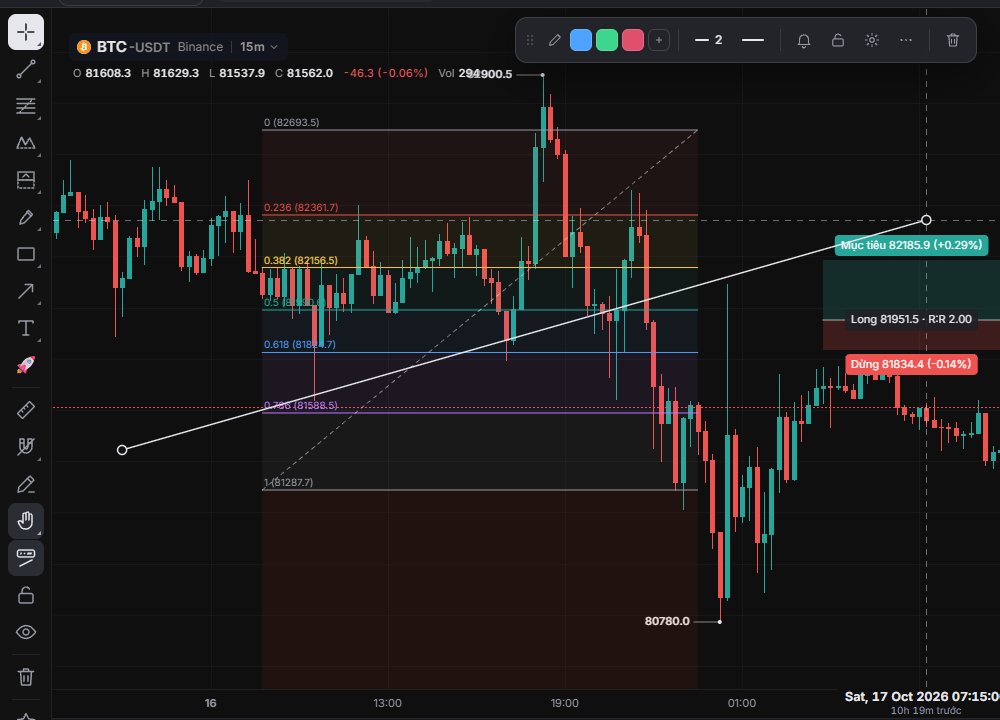Toggle the magnet snap mode
The image size is (1000, 720).
pos(26,446)
